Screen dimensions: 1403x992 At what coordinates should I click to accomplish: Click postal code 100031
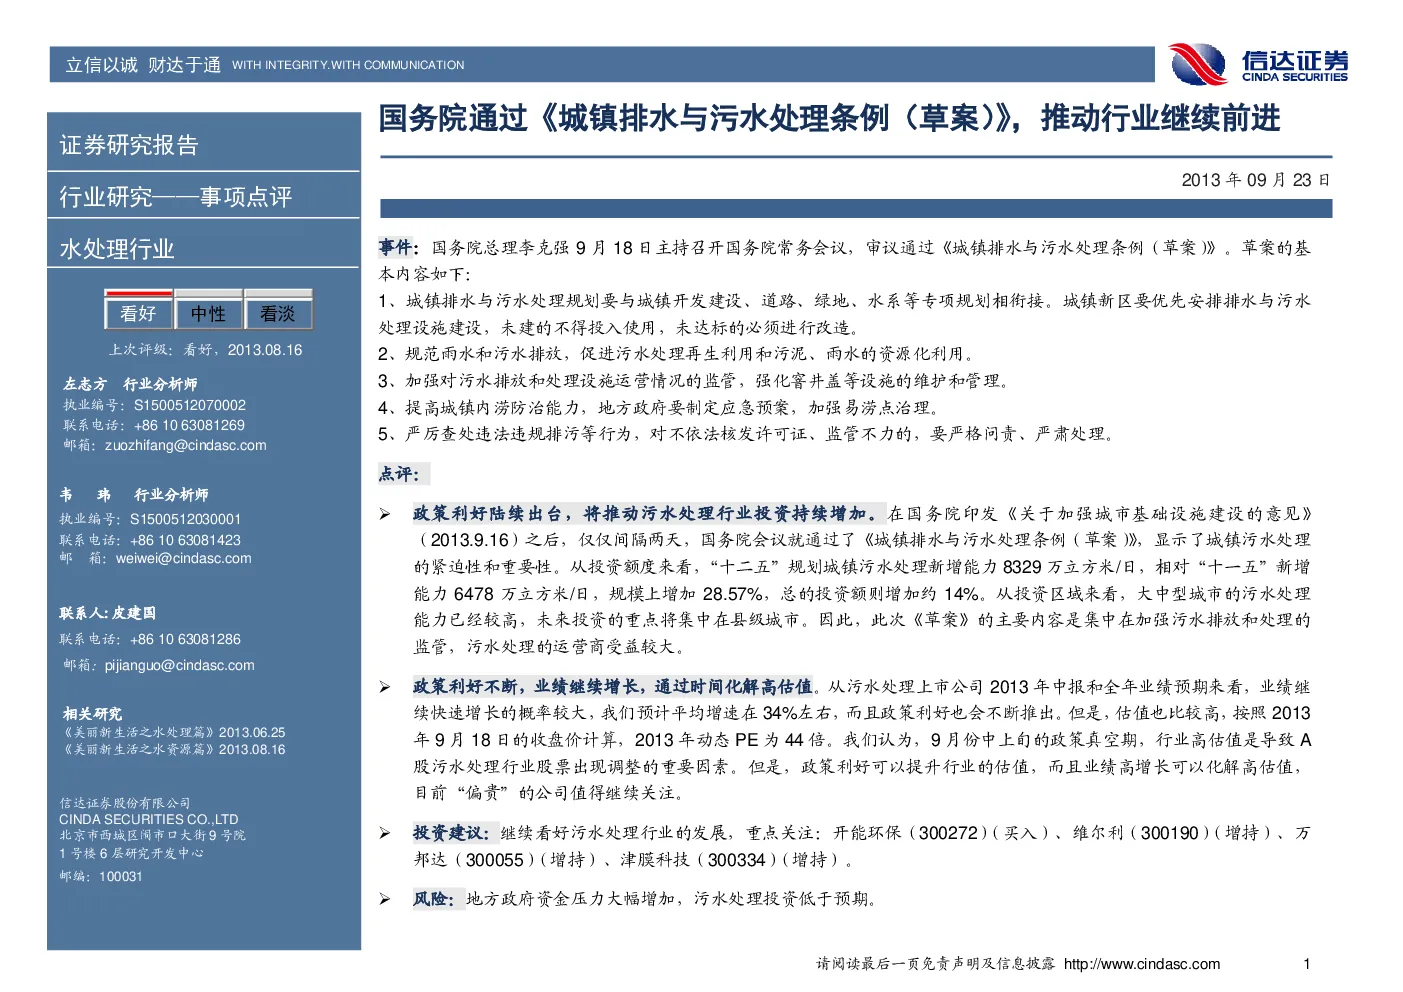pyautogui.click(x=121, y=876)
